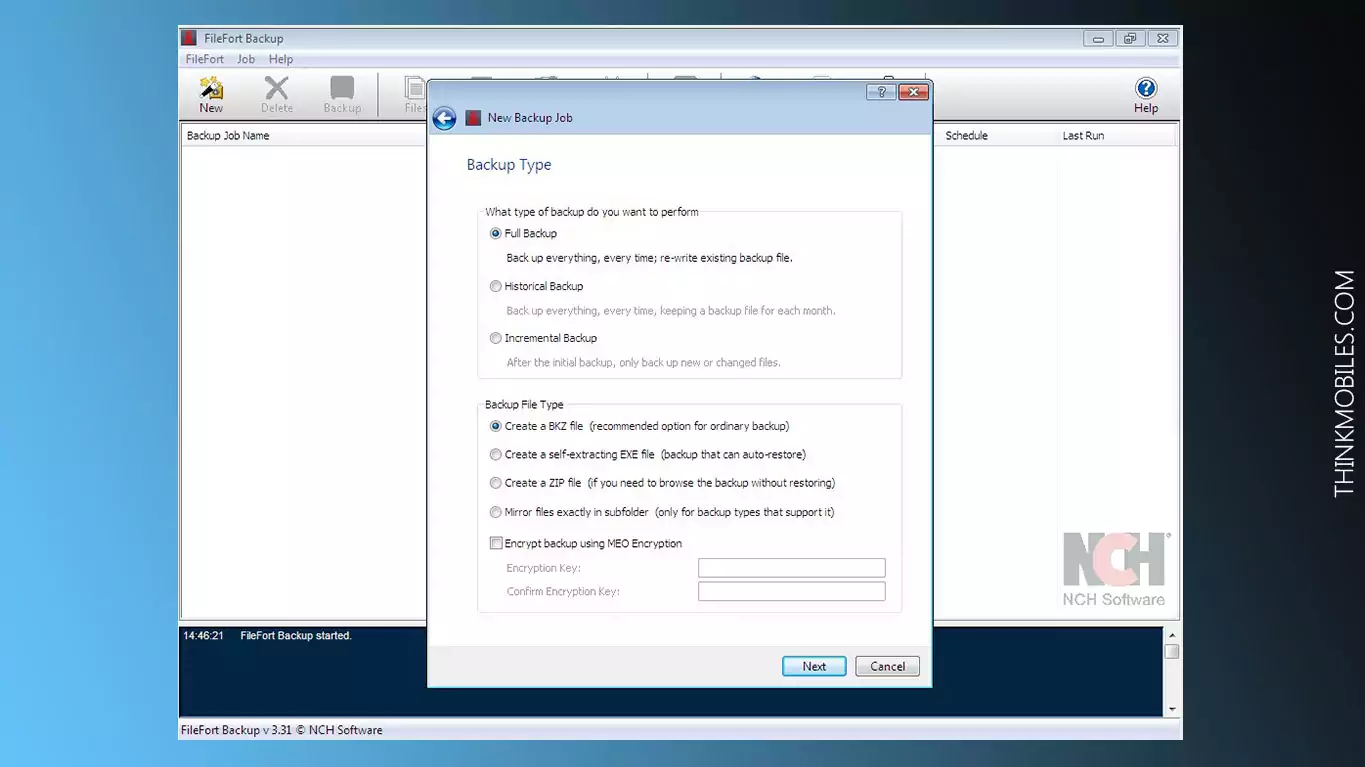Sort by the Backup Job Name column
This screenshot has width=1365, height=767.
[x=304, y=136]
